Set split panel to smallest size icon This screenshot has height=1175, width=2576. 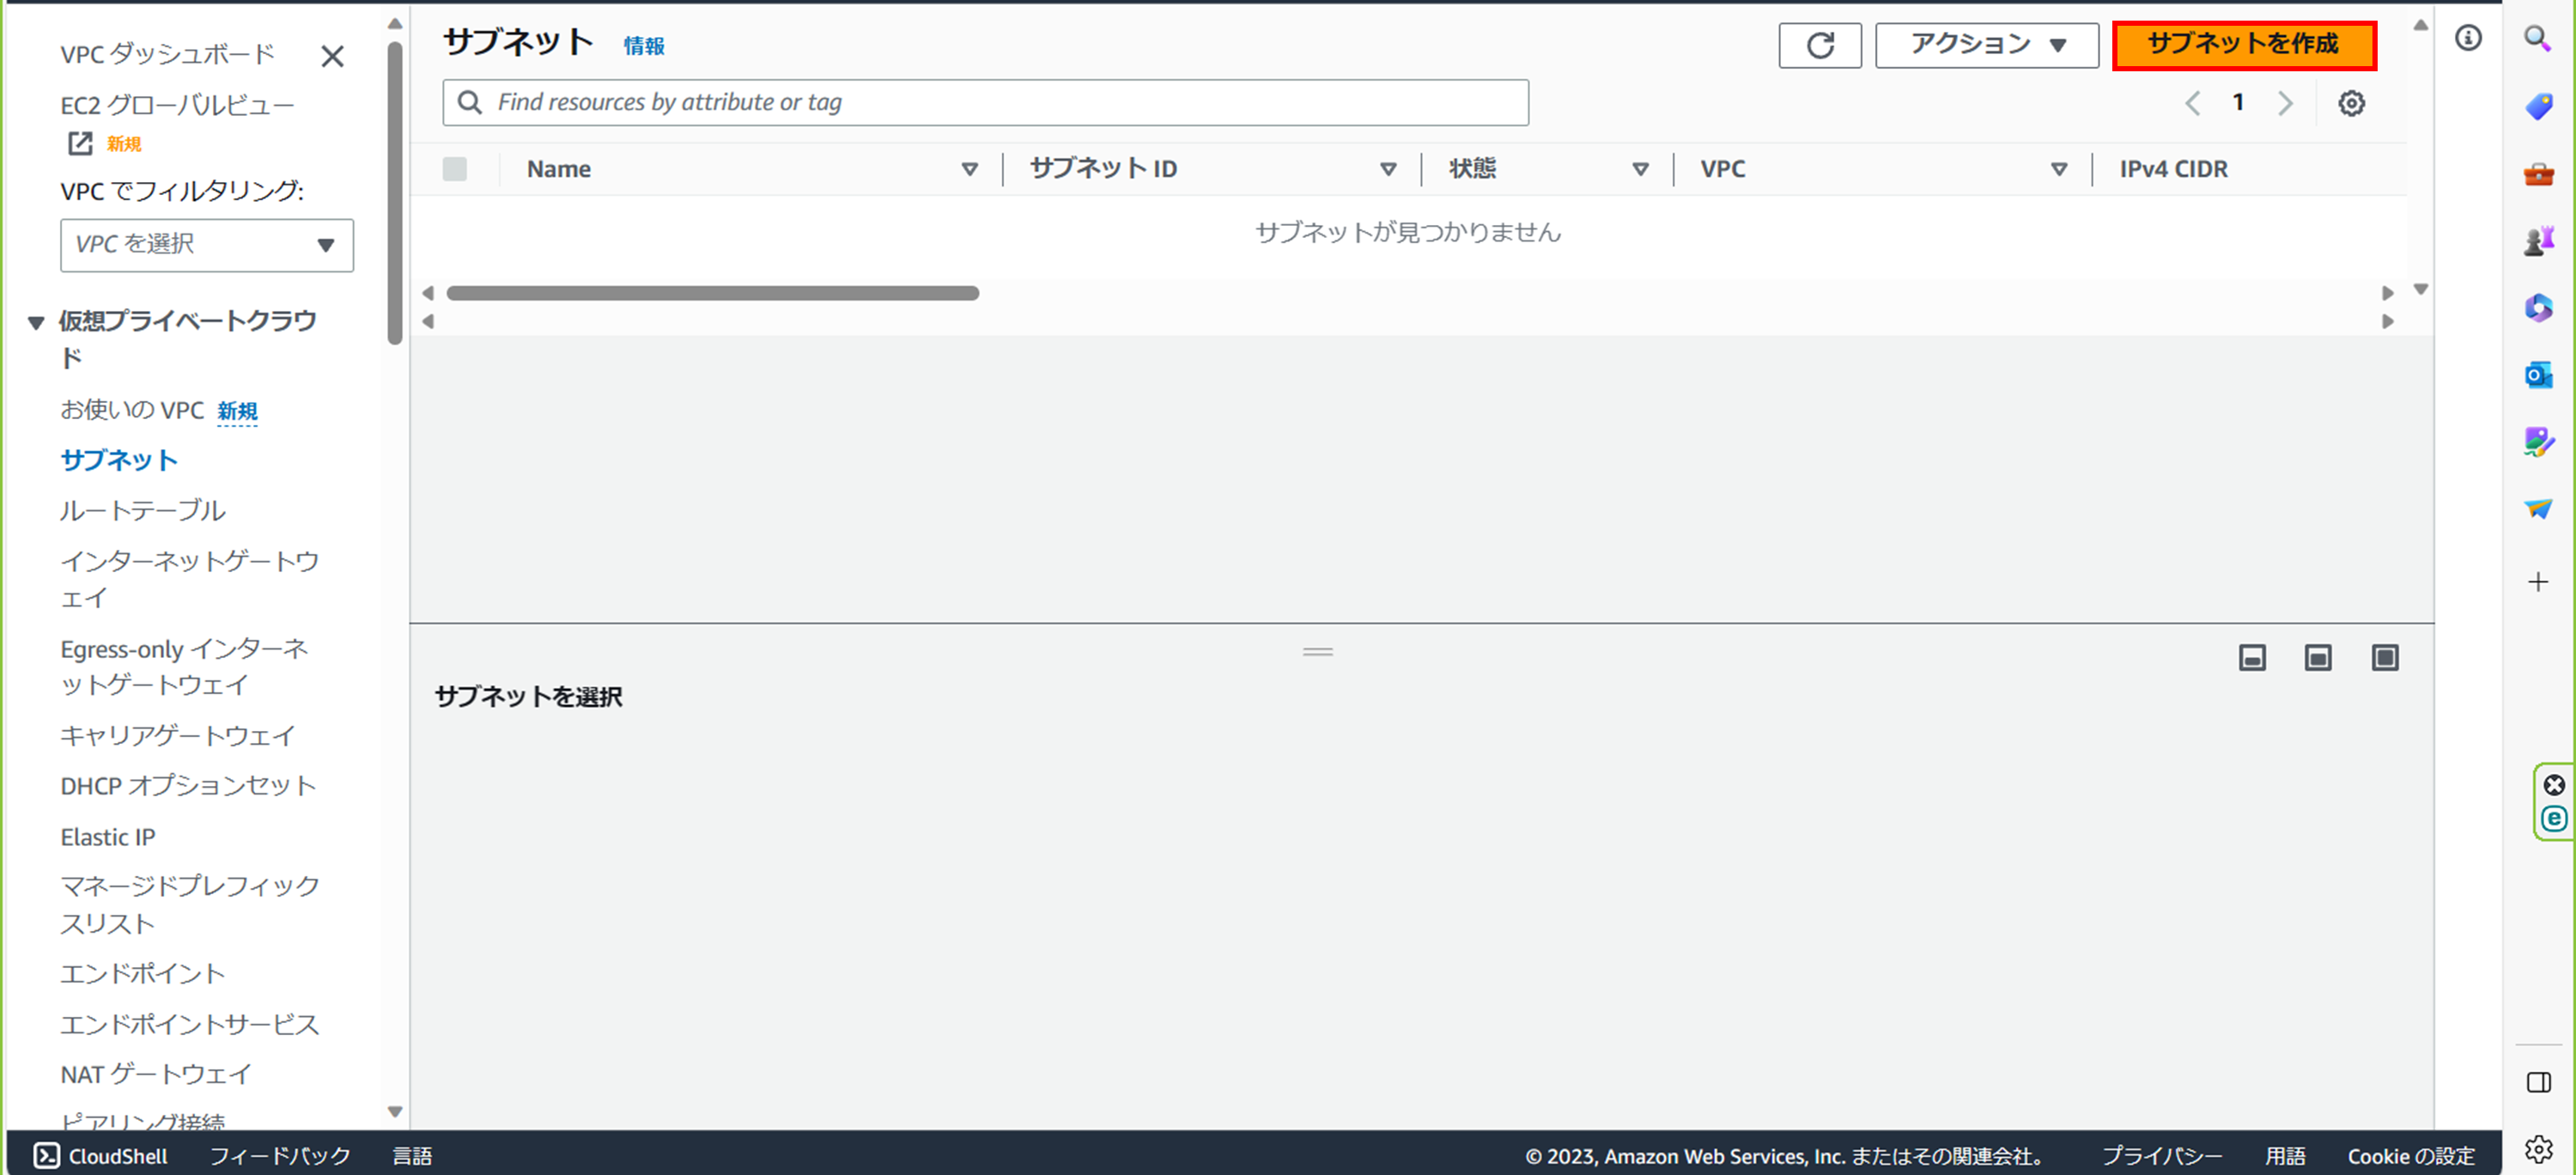[x=2252, y=657]
